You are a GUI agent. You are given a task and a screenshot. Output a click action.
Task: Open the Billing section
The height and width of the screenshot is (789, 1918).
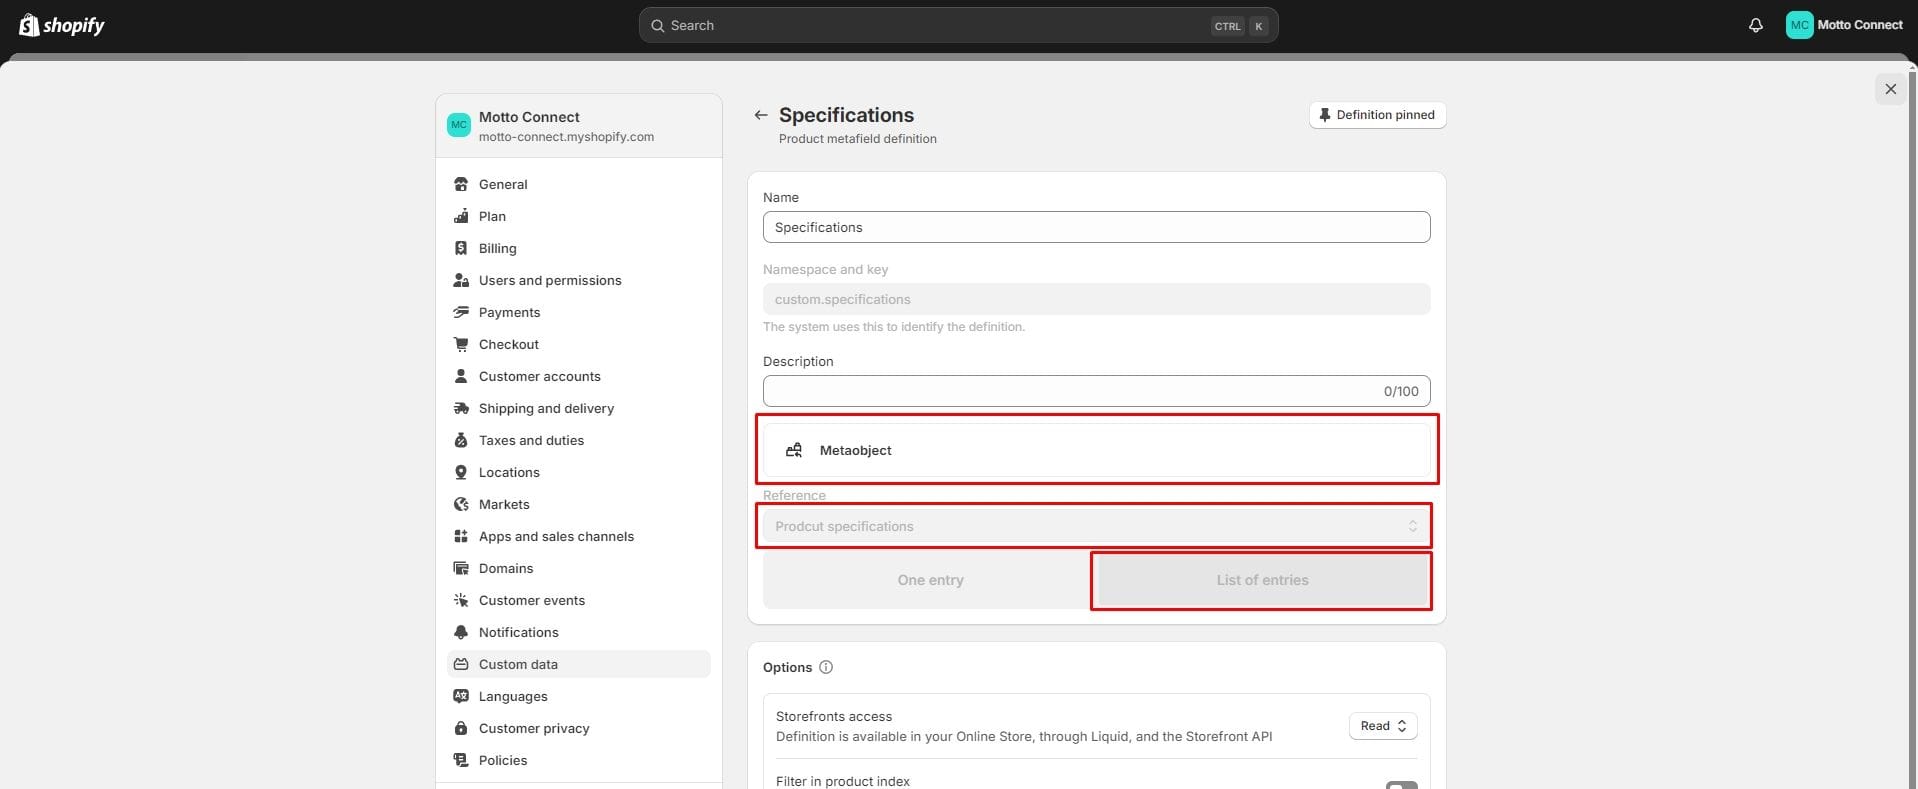pos(579,248)
